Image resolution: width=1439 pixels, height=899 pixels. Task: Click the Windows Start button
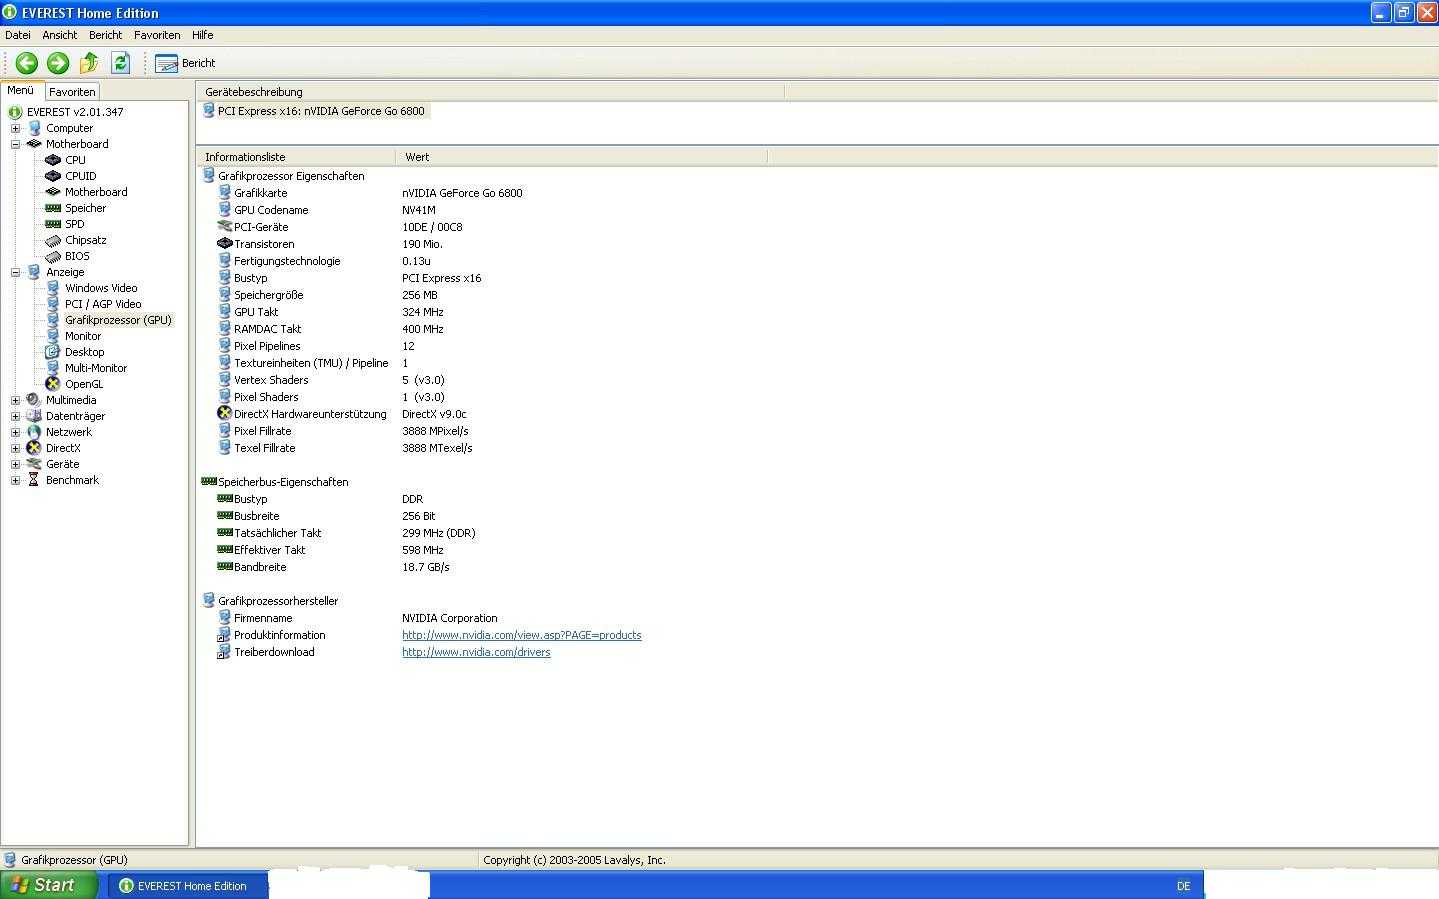49,885
